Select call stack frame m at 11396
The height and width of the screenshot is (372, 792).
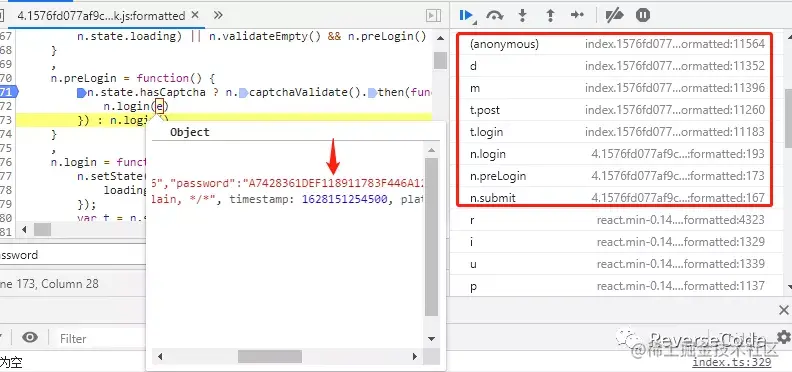coord(617,88)
